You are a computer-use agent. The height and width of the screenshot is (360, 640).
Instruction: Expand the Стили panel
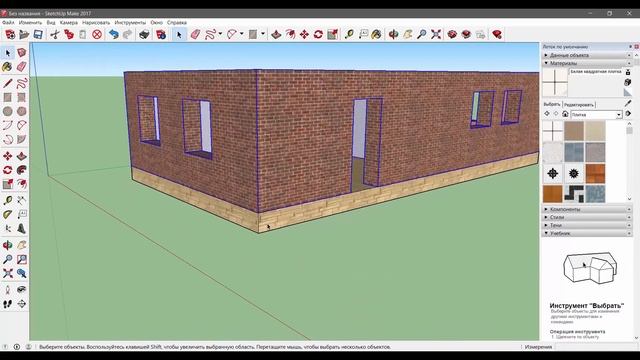pos(587,217)
